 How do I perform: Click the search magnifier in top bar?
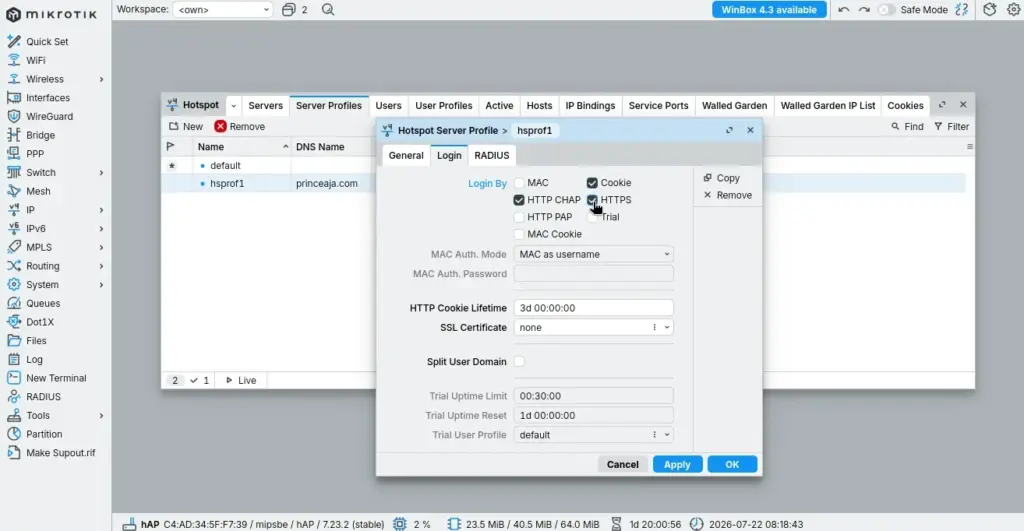click(x=328, y=10)
